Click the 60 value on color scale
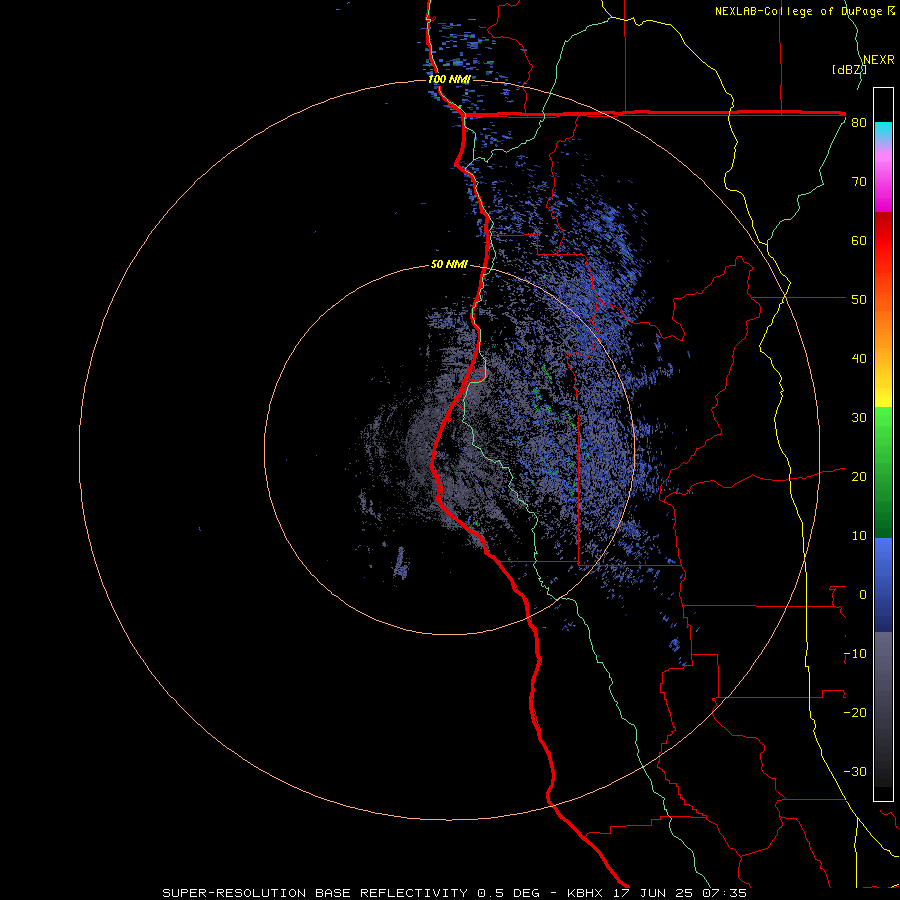Screen dimensions: 900x900 [x=859, y=240]
